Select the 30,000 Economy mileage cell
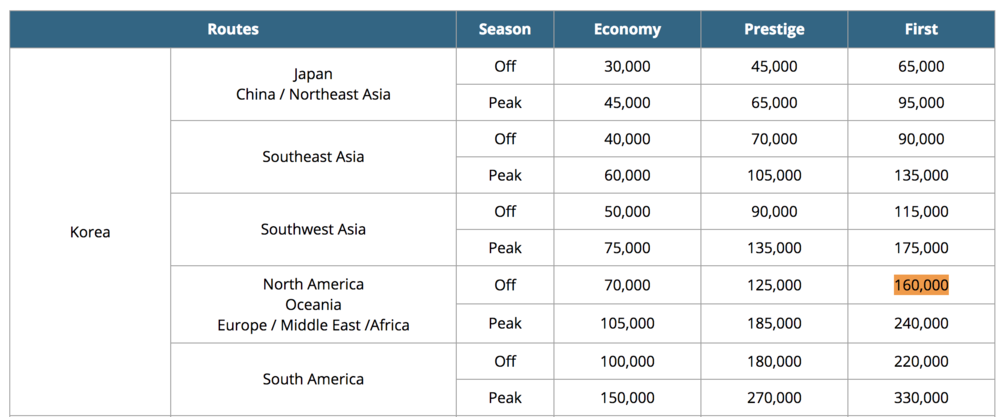1000x417 pixels. (x=627, y=66)
